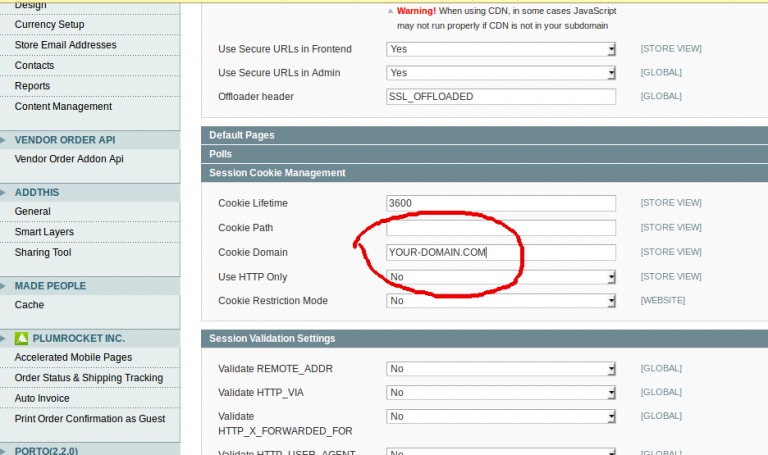Expand the Default Pages section
The width and height of the screenshot is (768, 455).
(x=484, y=135)
